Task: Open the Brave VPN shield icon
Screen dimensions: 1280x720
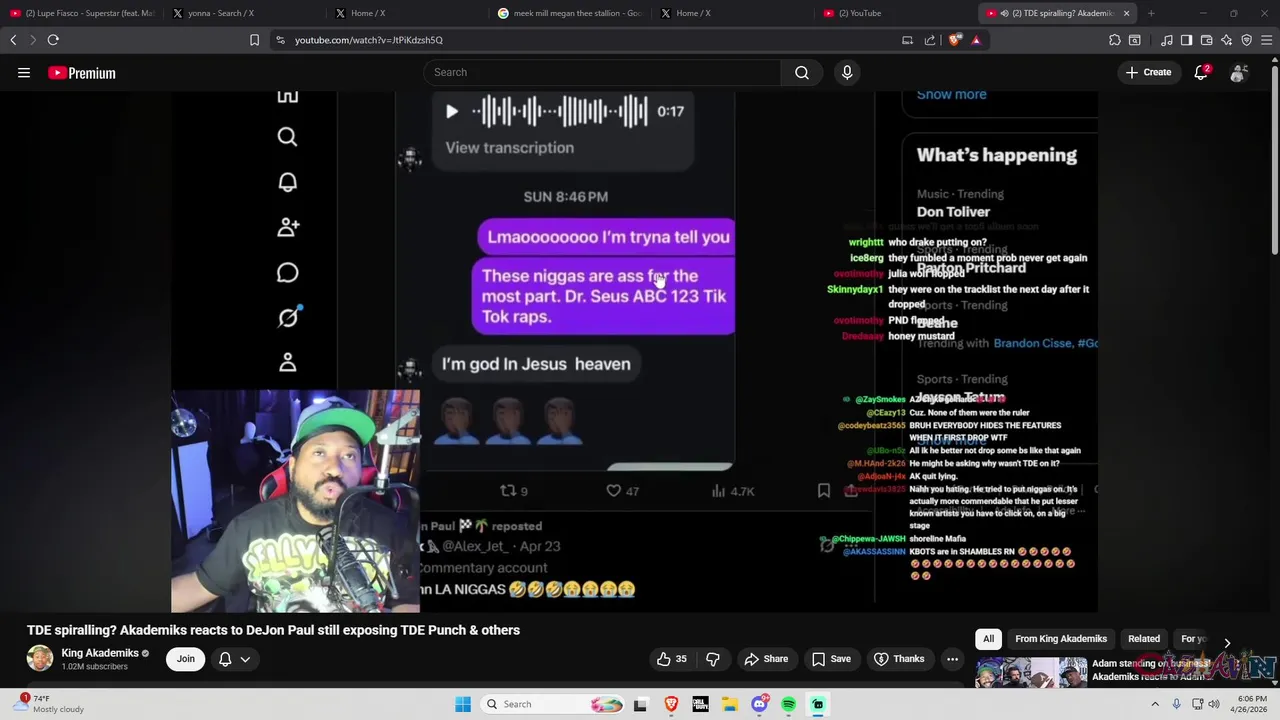Action: point(1246,40)
